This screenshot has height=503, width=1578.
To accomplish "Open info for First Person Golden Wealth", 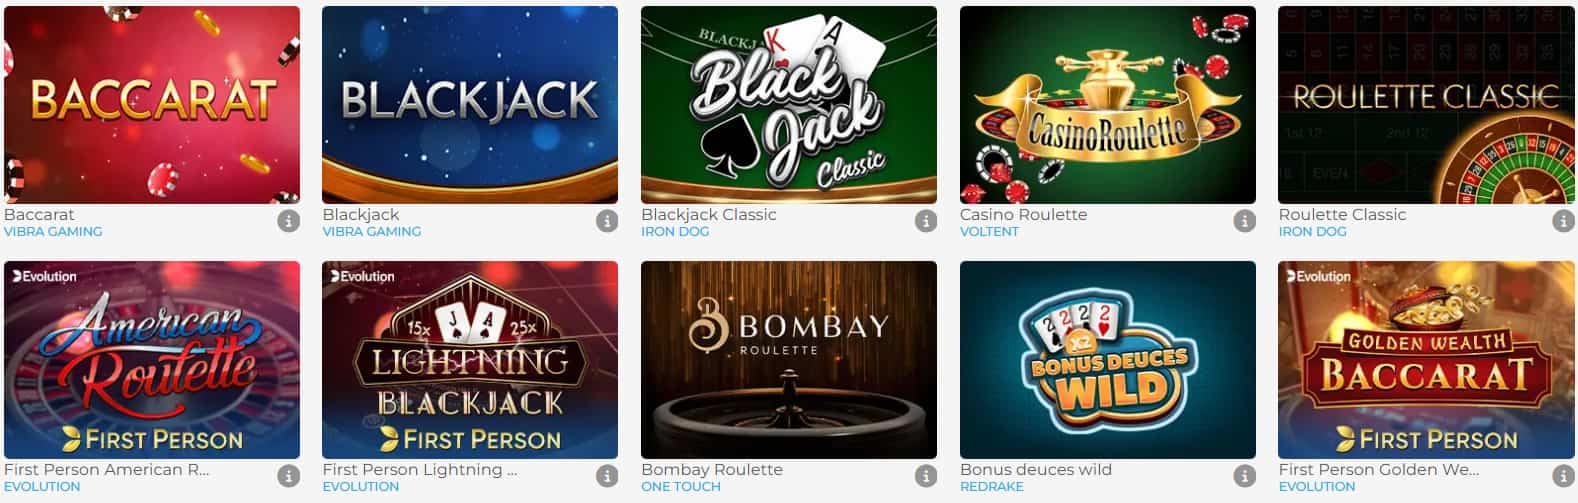I will point(1563,476).
